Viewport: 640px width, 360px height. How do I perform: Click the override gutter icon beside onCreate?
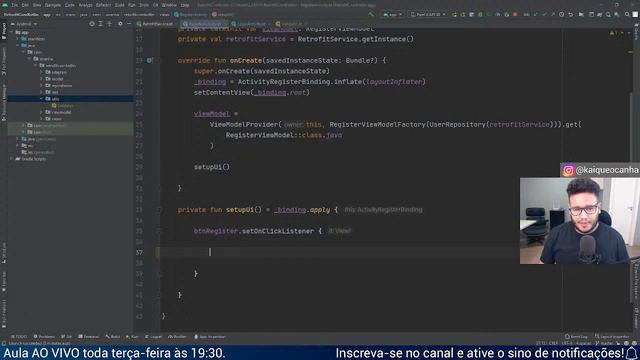pos(149,60)
